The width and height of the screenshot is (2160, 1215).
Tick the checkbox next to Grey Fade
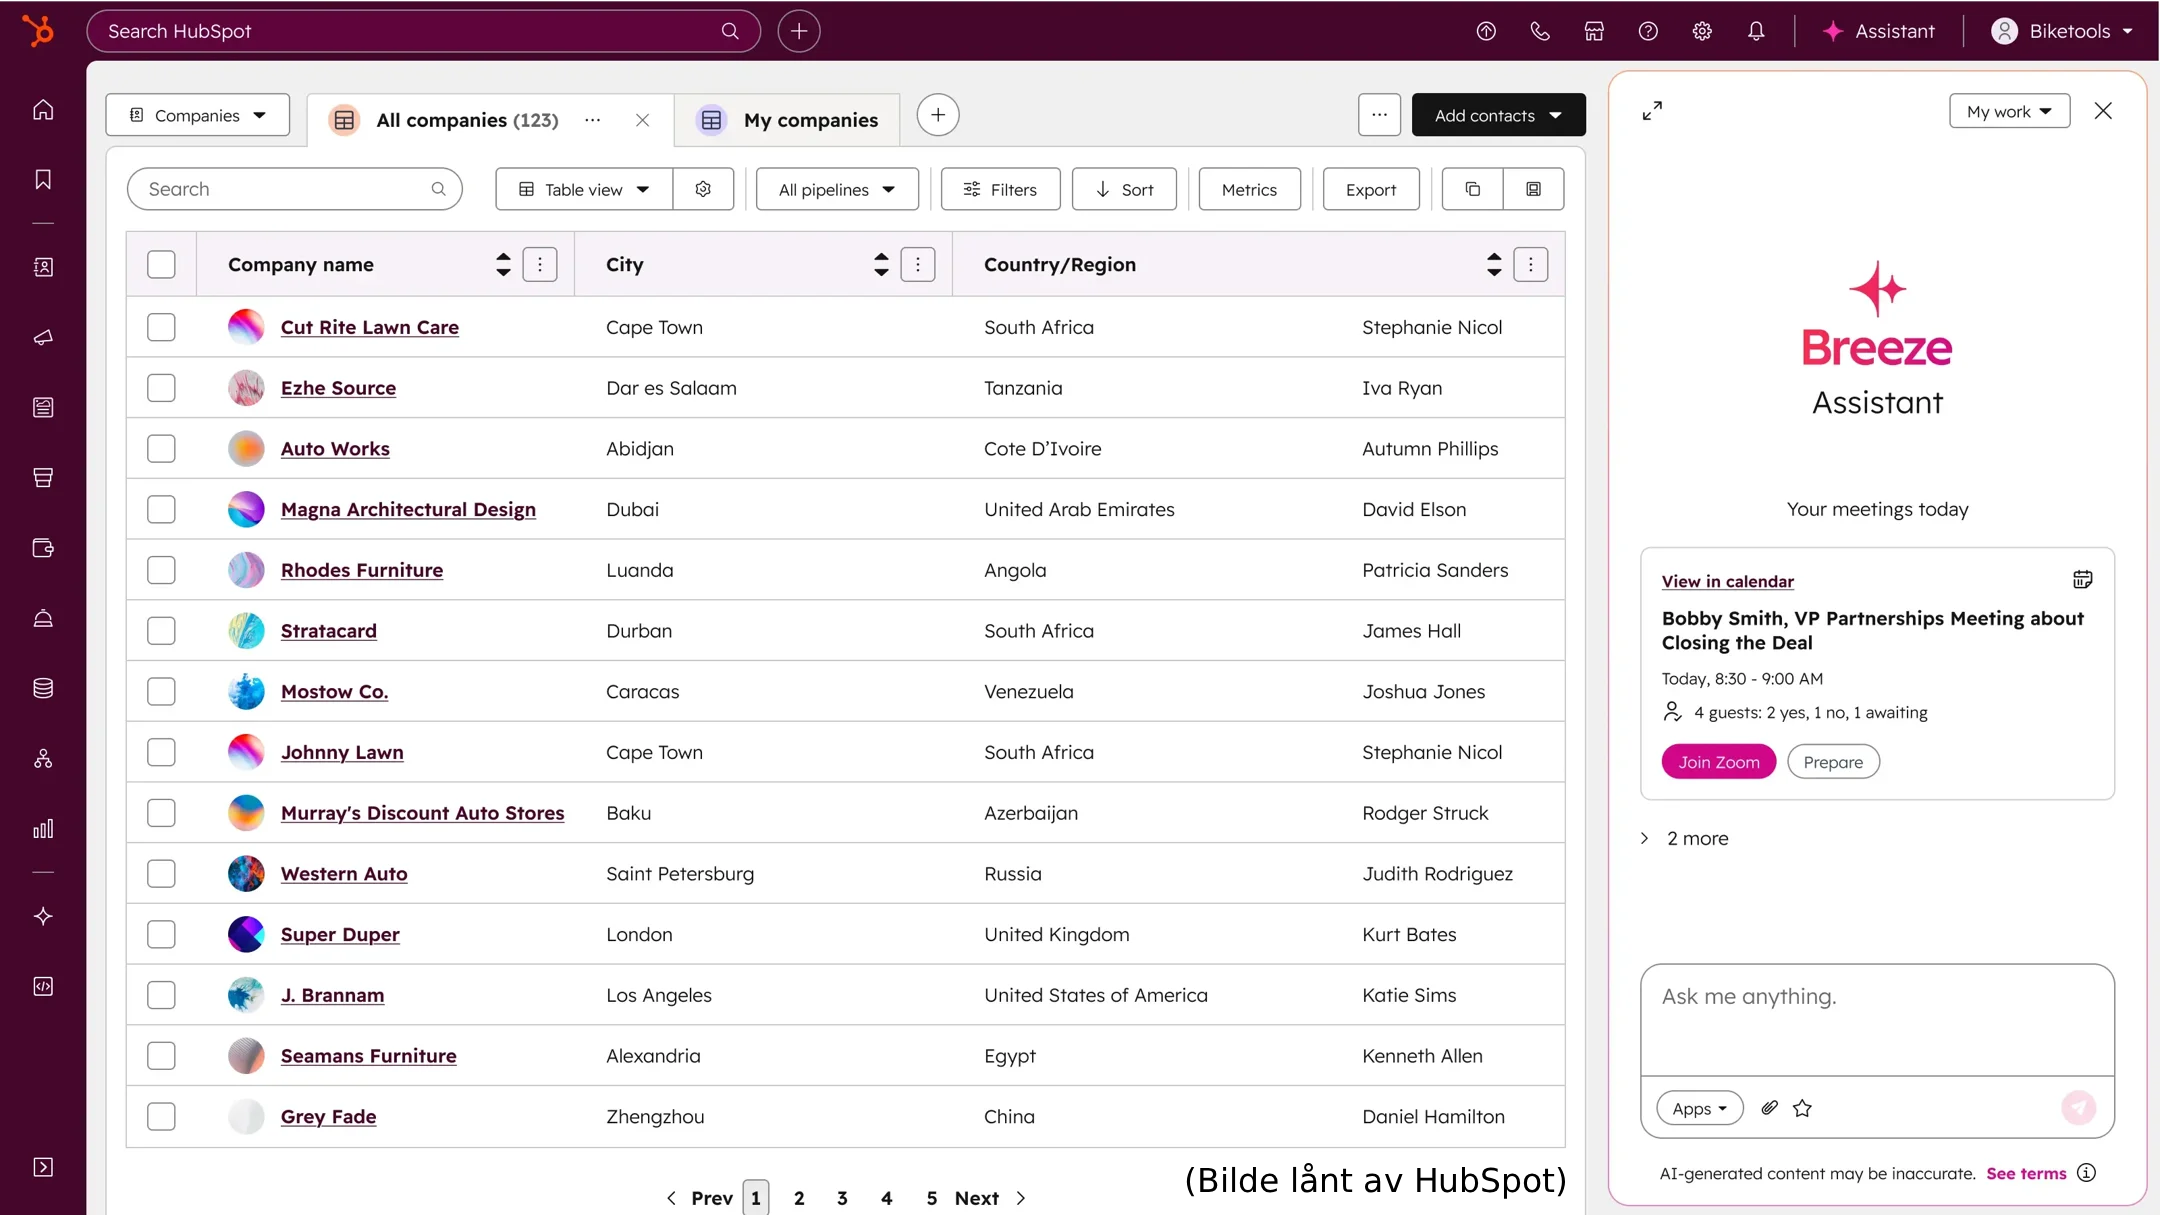[161, 1116]
